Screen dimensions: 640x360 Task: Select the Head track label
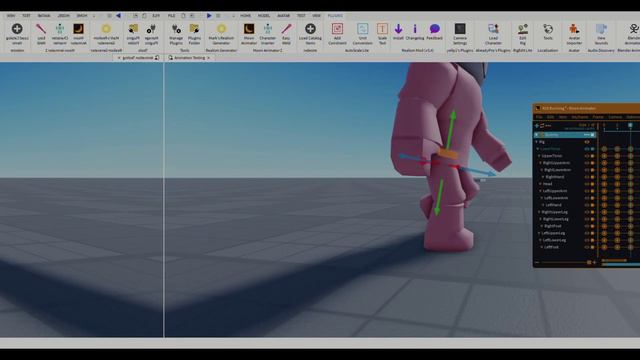coord(547,184)
